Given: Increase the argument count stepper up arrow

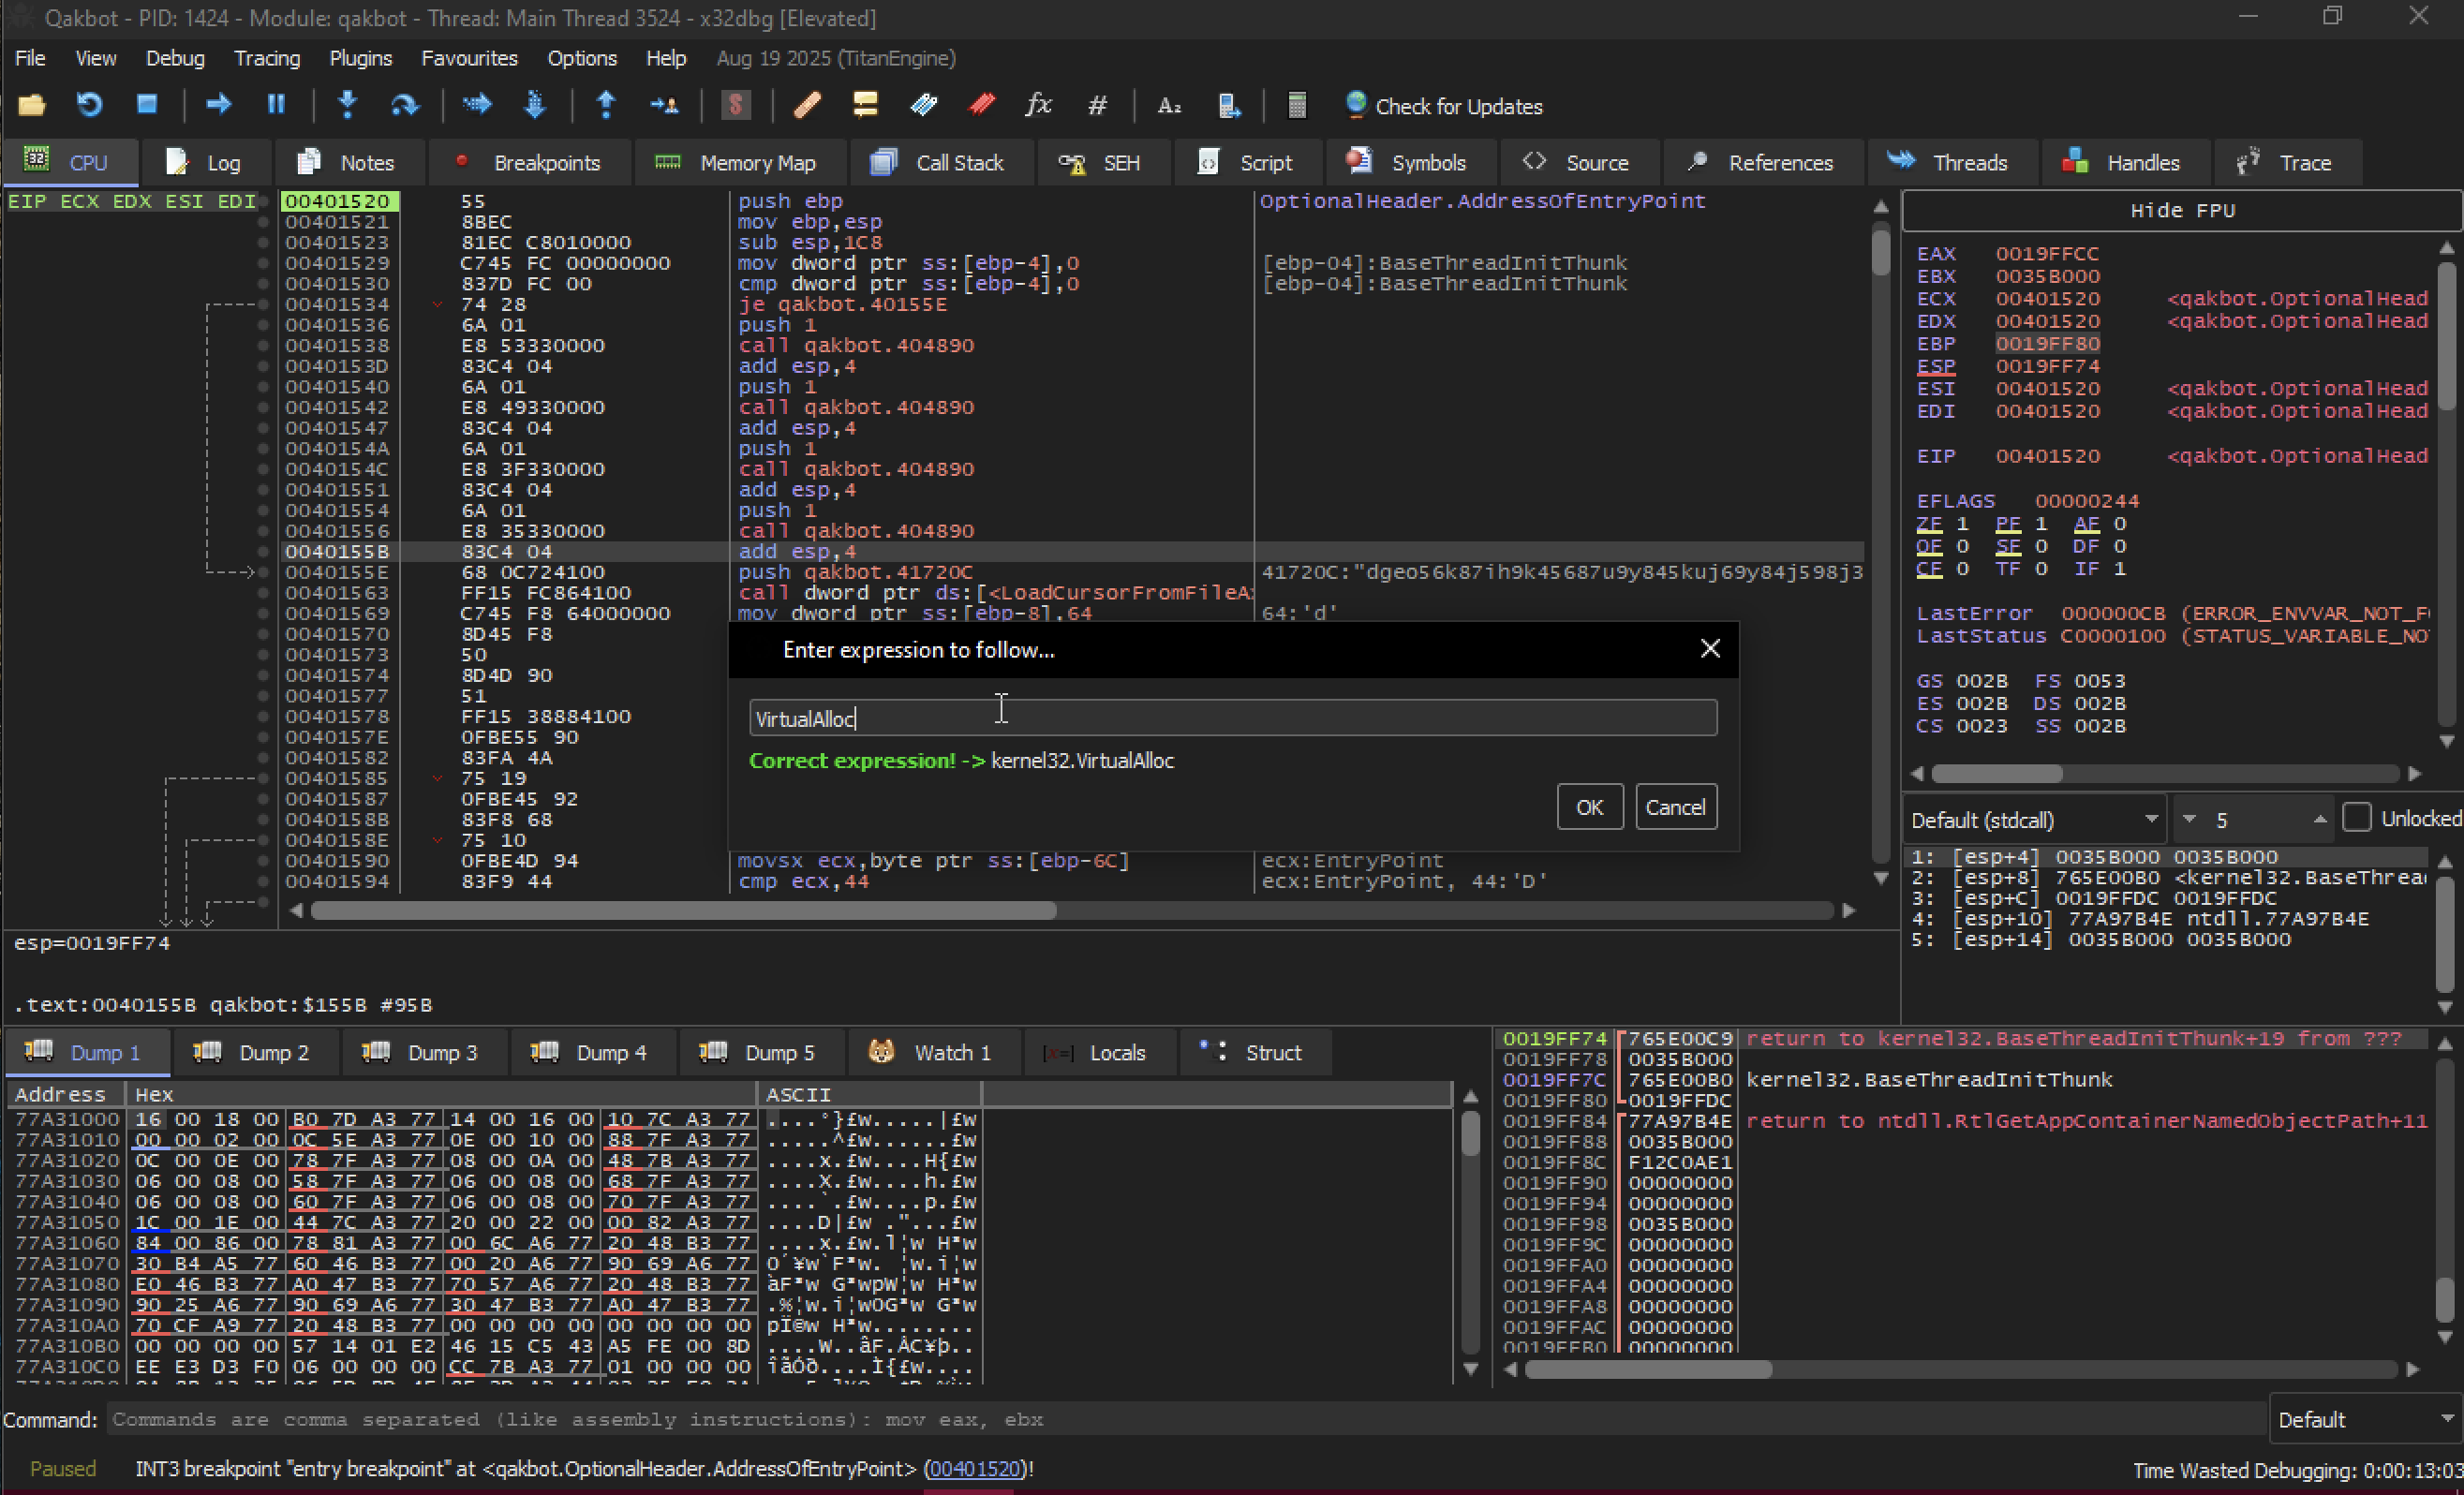Looking at the screenshot, I should click(2320, 820).
